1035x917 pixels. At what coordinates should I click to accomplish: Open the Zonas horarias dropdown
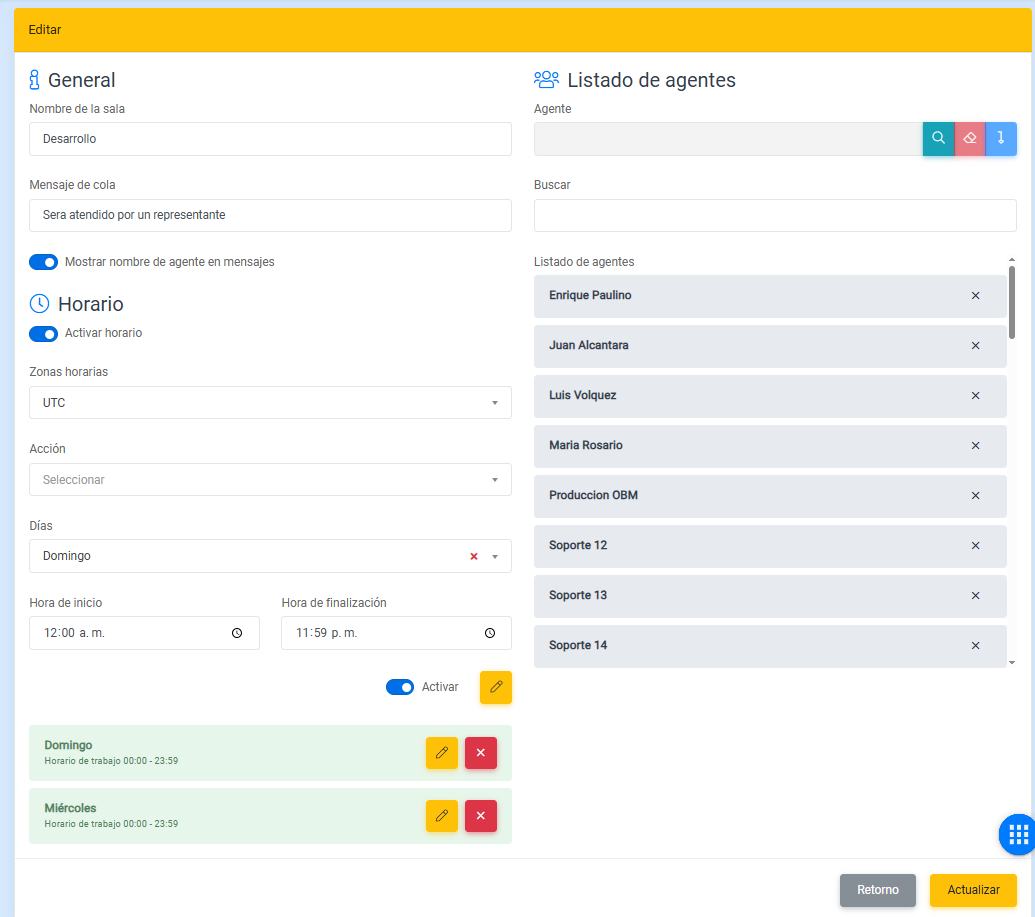(270, 403)
